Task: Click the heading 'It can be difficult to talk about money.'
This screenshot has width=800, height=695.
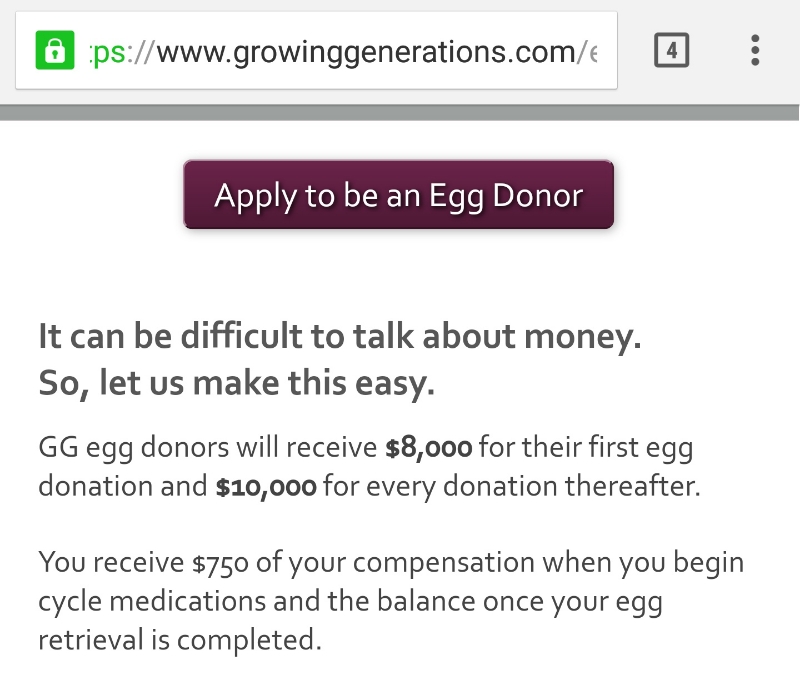Action: pos(339,338)
